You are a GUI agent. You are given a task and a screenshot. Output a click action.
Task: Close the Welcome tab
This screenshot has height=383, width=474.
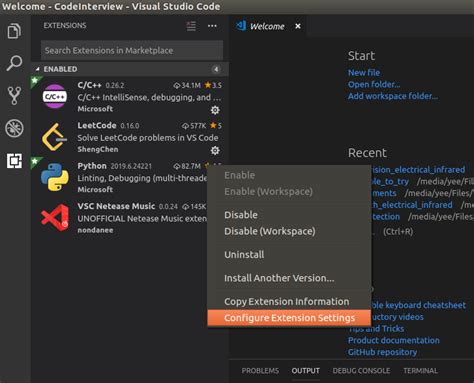coord(298,26)
